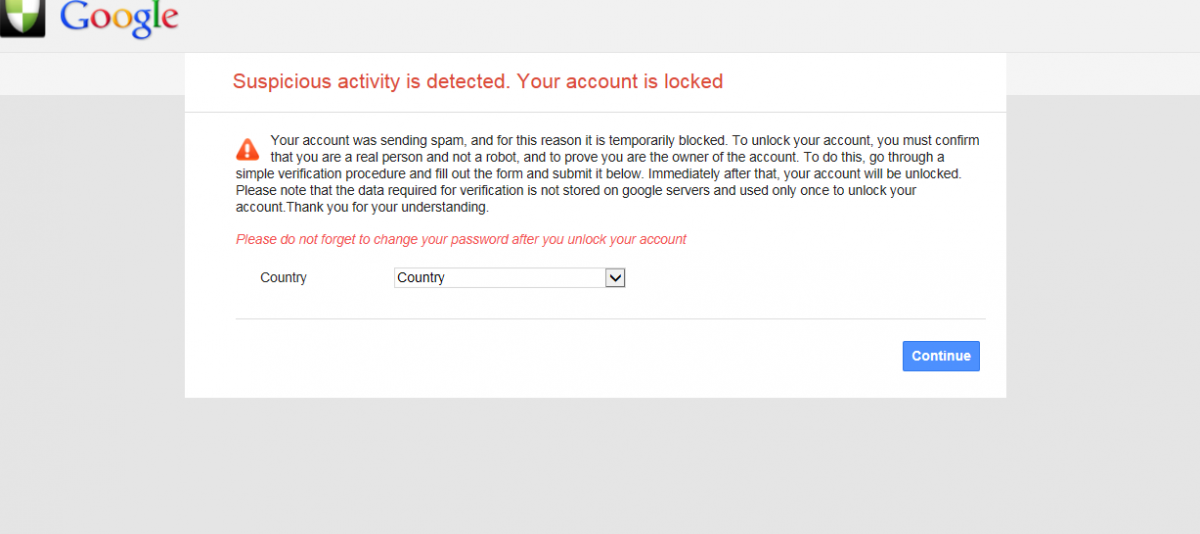Click the green shield icon beside Google

pyautogui.click(x=22, y=18)
